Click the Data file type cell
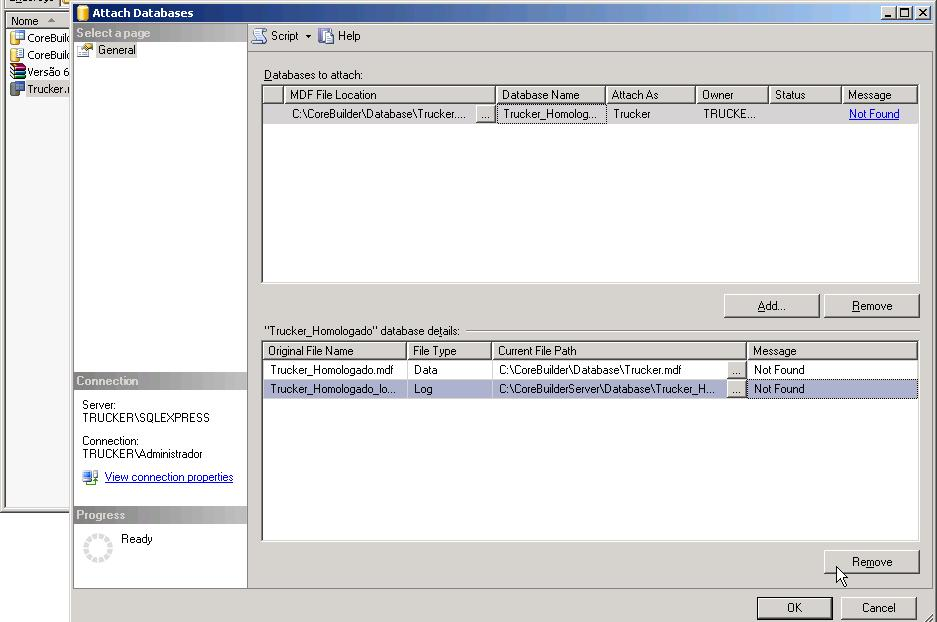The image size is (937, 622). pos(449,370)
